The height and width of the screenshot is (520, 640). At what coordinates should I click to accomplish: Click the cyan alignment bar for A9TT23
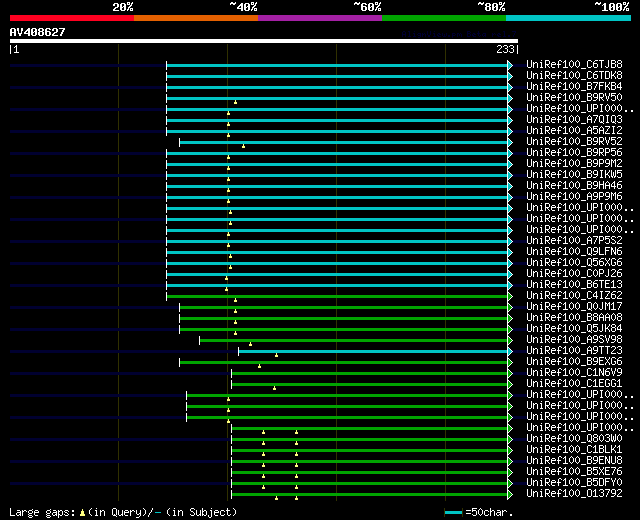pyautogui.click(x=373, y=352)
